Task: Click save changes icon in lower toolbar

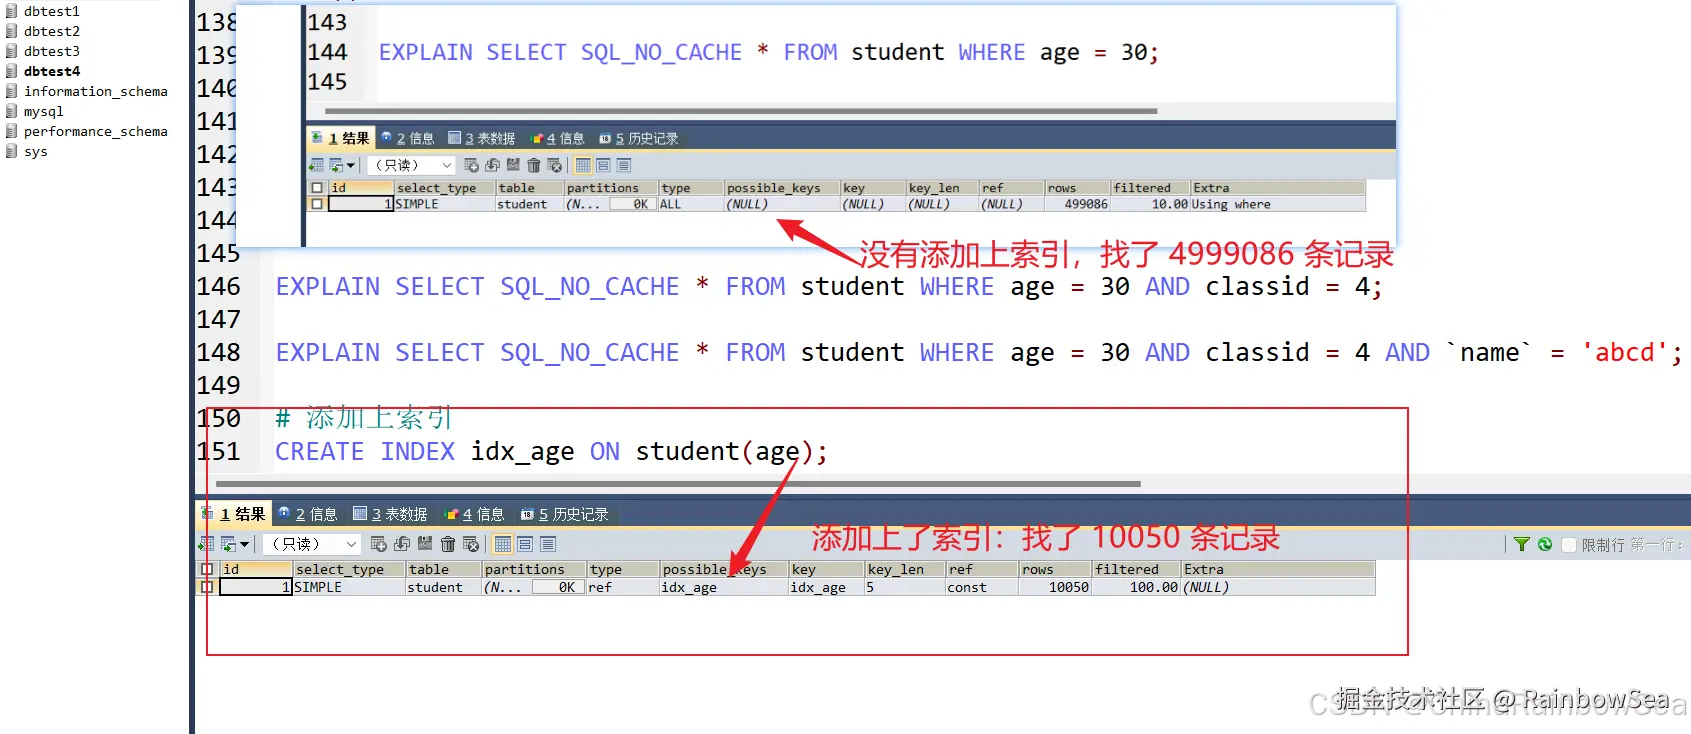Action: click(425, 544)
